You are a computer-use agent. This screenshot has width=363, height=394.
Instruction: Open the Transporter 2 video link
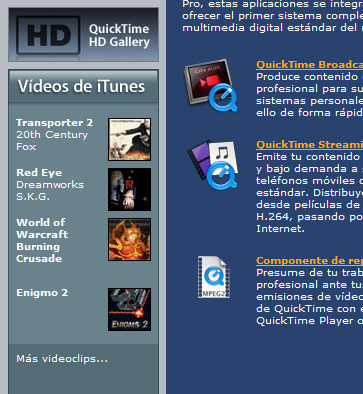click(55, 123)
